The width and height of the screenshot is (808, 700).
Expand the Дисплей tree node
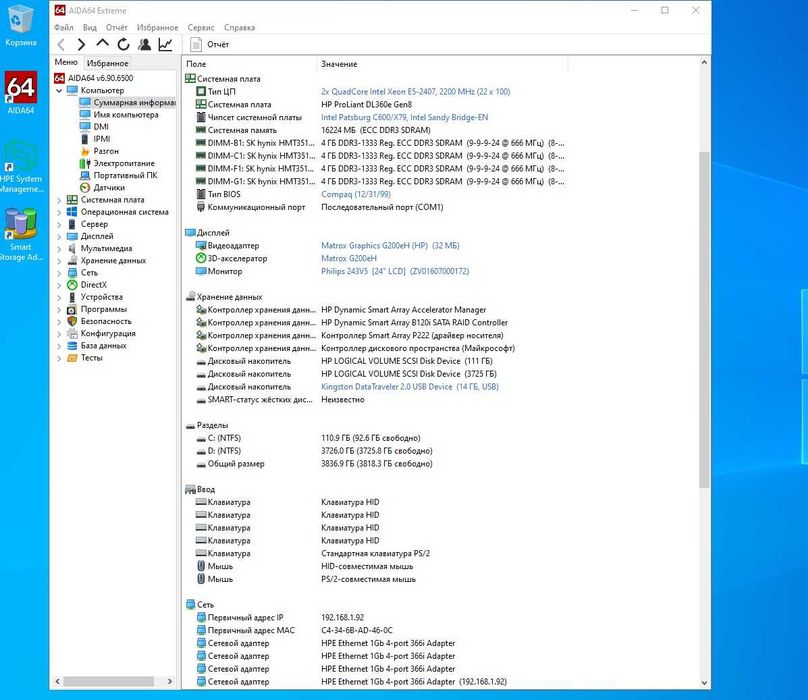pyautogui.click(x=59, y=237)
